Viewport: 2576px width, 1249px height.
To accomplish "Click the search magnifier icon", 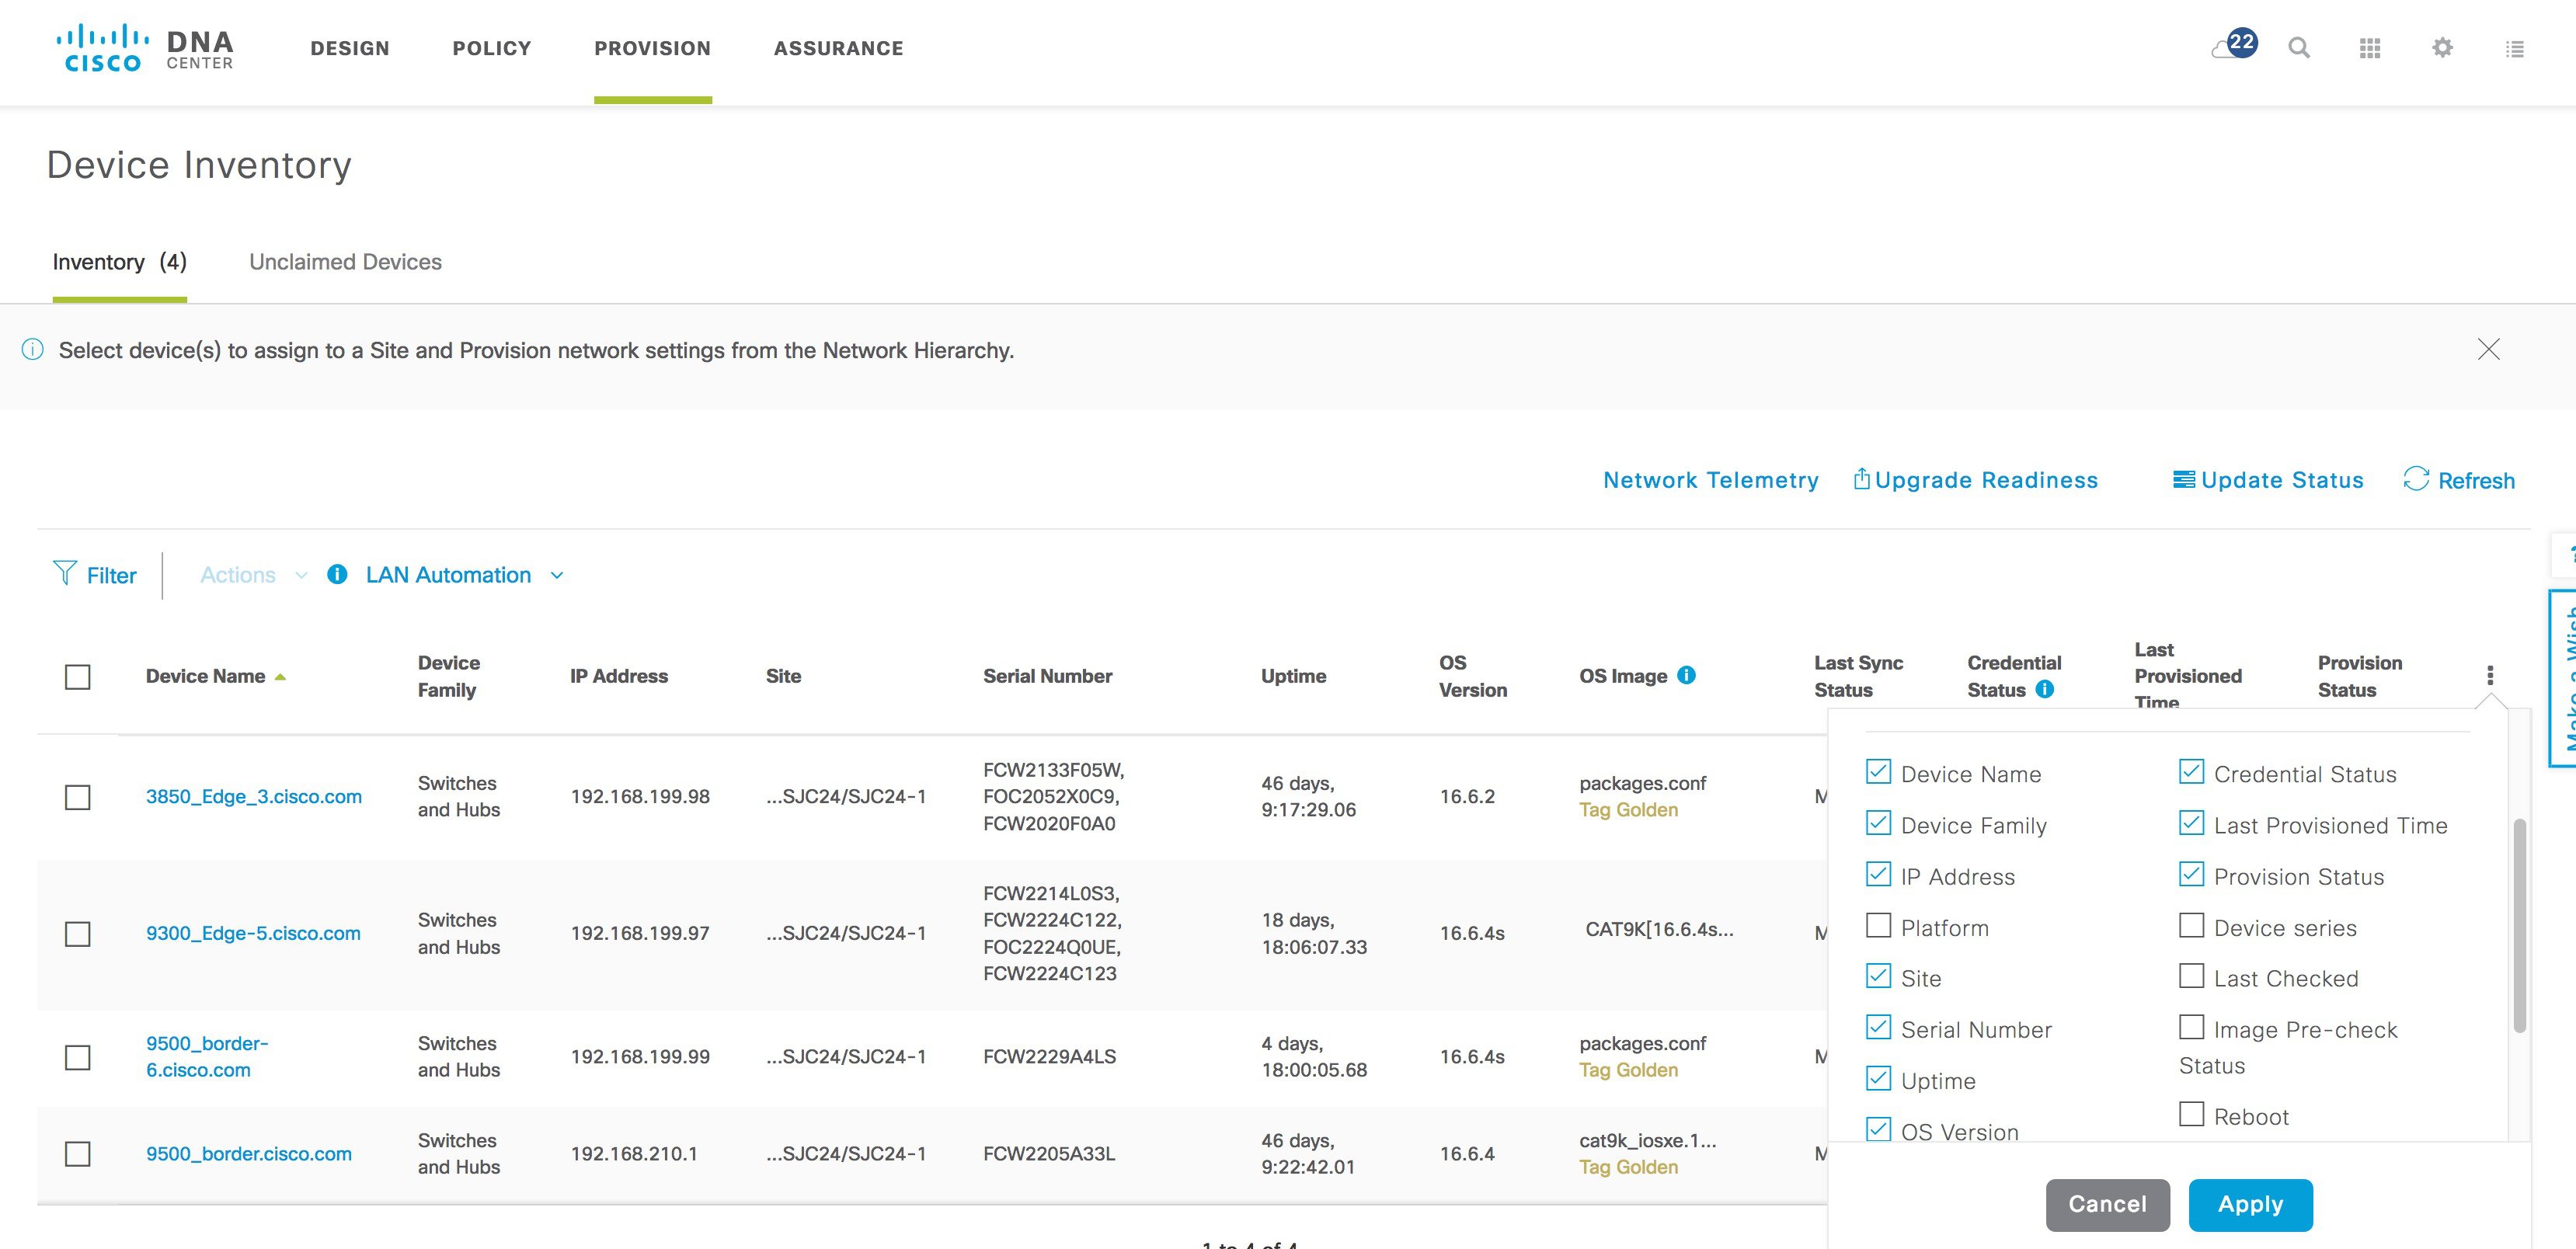I will point(2299,48).
